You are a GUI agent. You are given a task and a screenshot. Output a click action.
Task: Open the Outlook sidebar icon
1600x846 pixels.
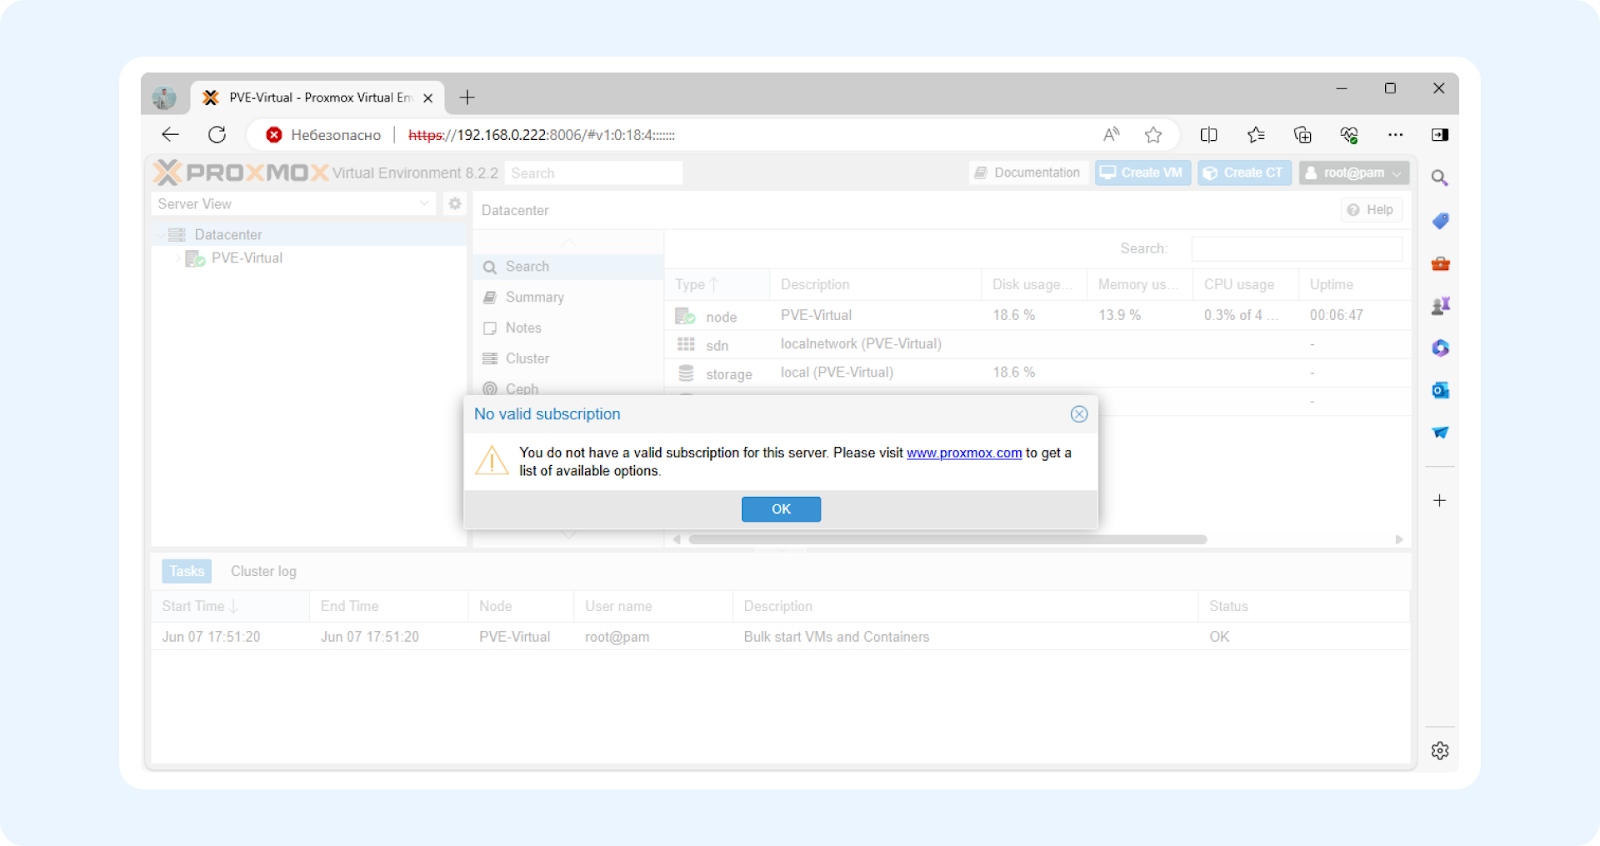pos(1440,390)
